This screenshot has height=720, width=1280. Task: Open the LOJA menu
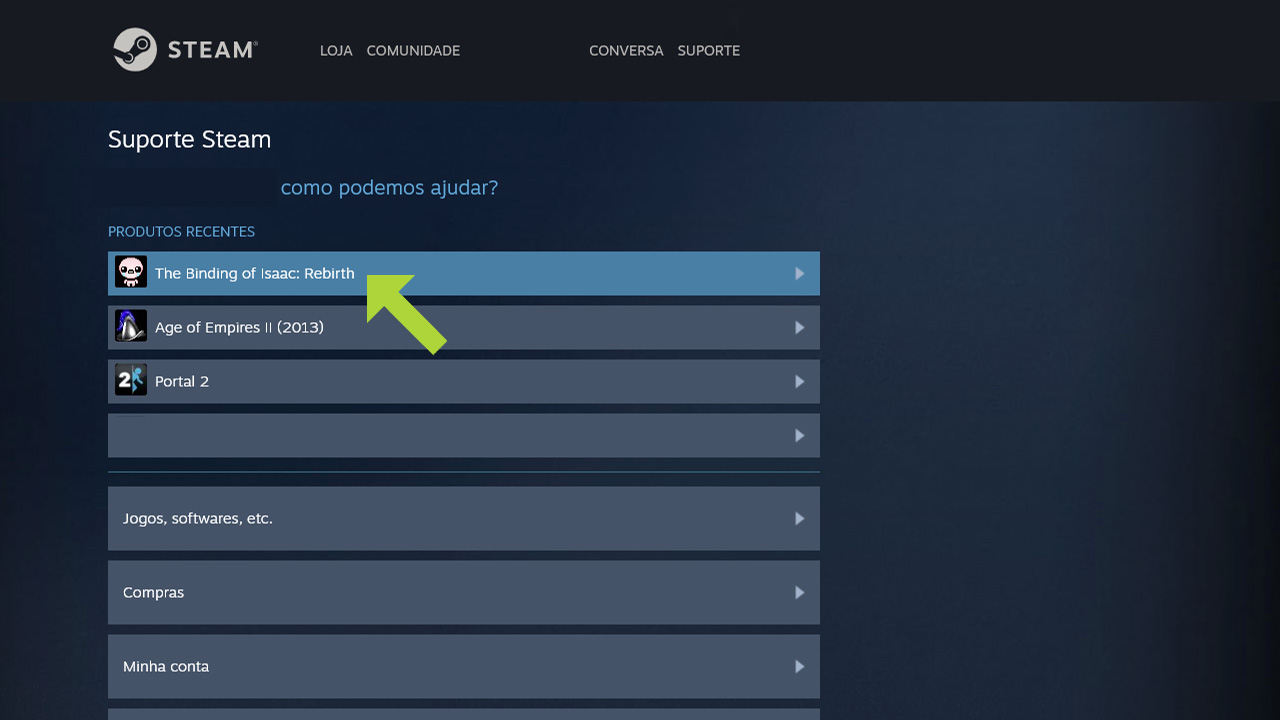tap(336, 50)
